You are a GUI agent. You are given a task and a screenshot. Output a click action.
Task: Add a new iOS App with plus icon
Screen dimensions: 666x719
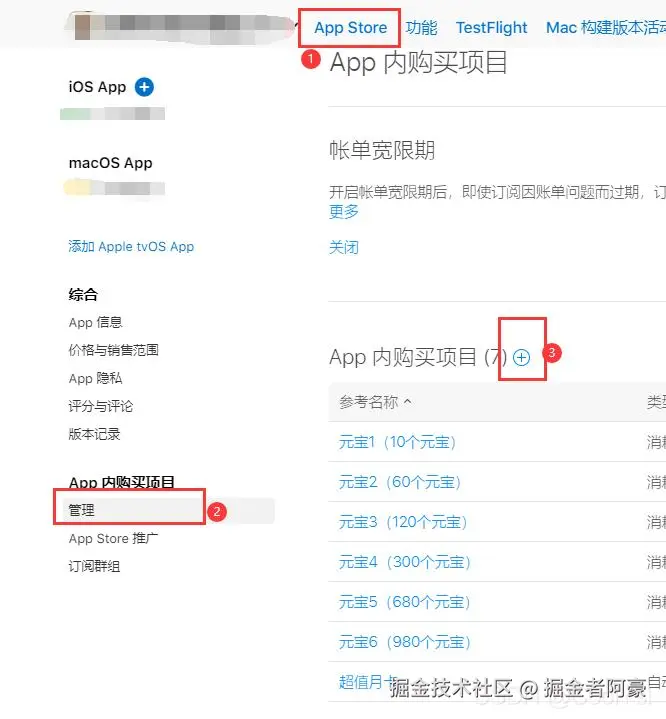coord(144,87)
